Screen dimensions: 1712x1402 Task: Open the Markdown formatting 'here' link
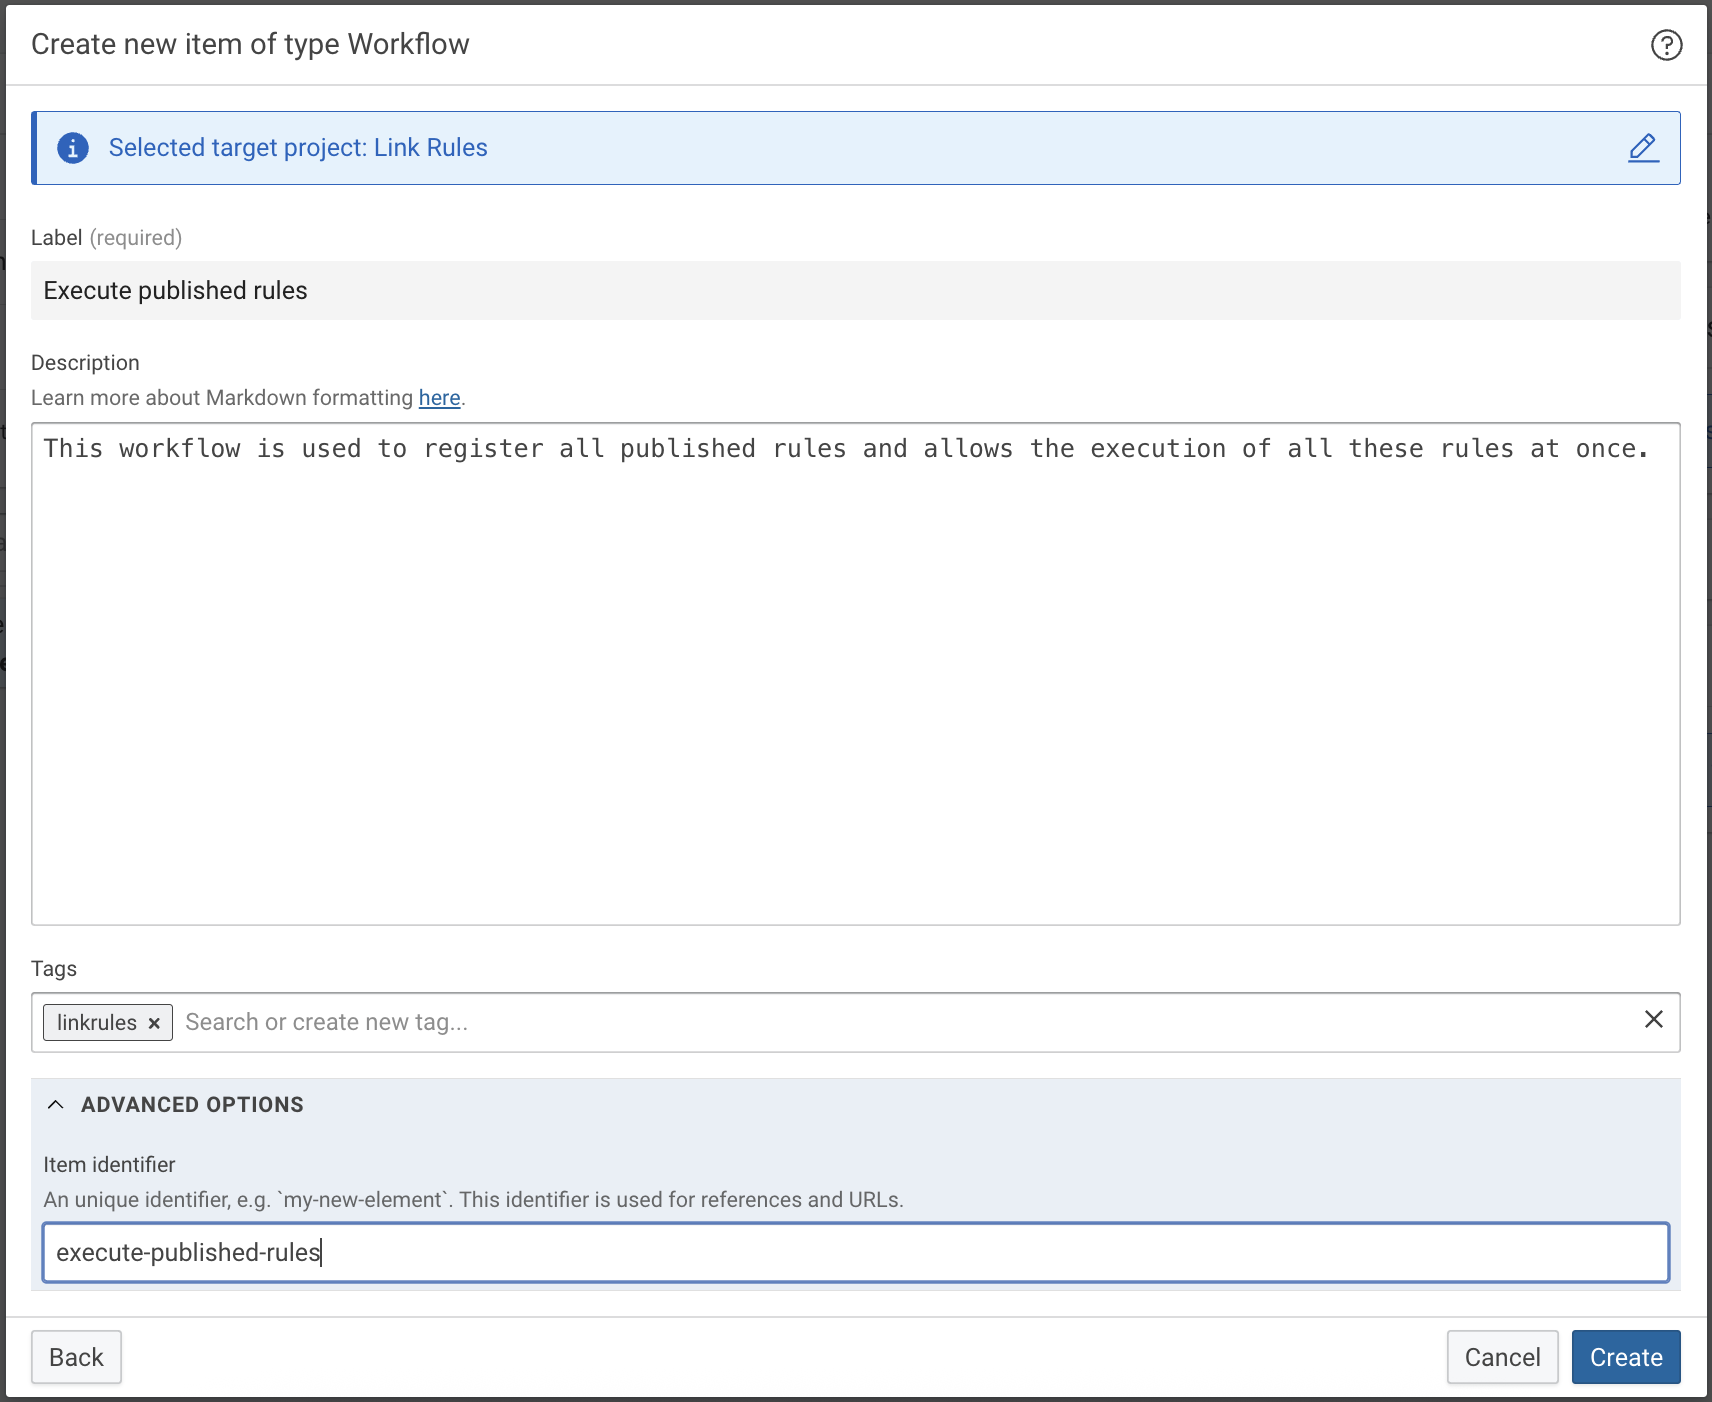[x=439, y=398]
